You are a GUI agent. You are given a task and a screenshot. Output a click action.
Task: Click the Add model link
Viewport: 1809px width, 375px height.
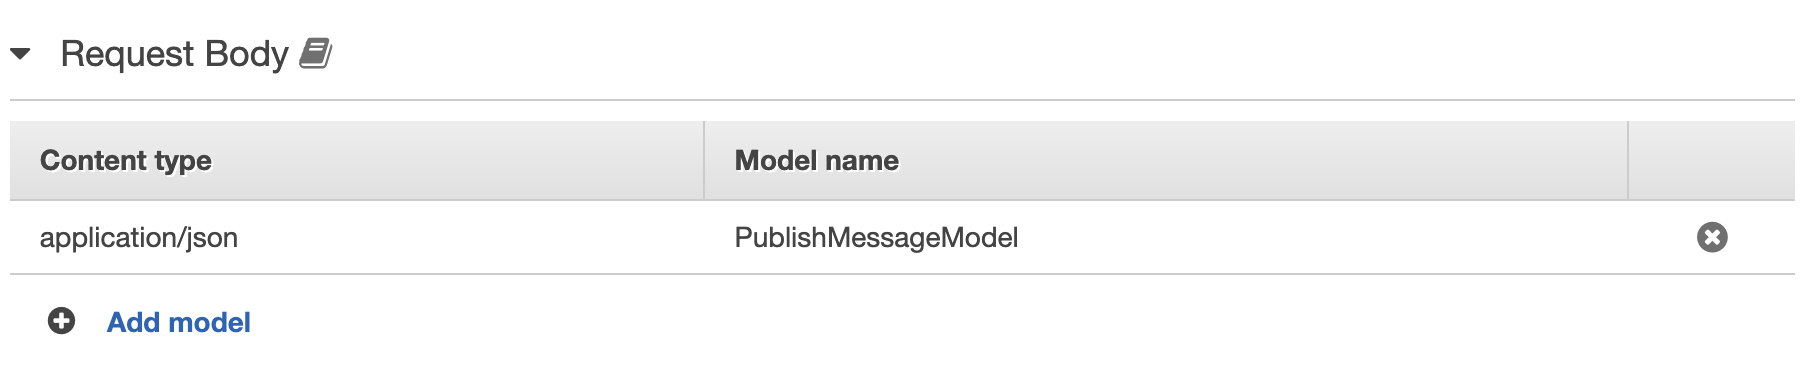tap(179, 322)
